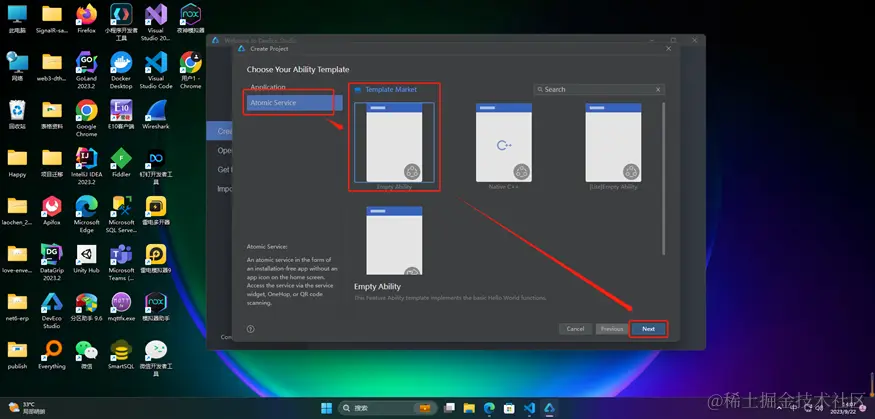
Task: Open the 微信 WeChat shortcut
Action: point(86,354)
